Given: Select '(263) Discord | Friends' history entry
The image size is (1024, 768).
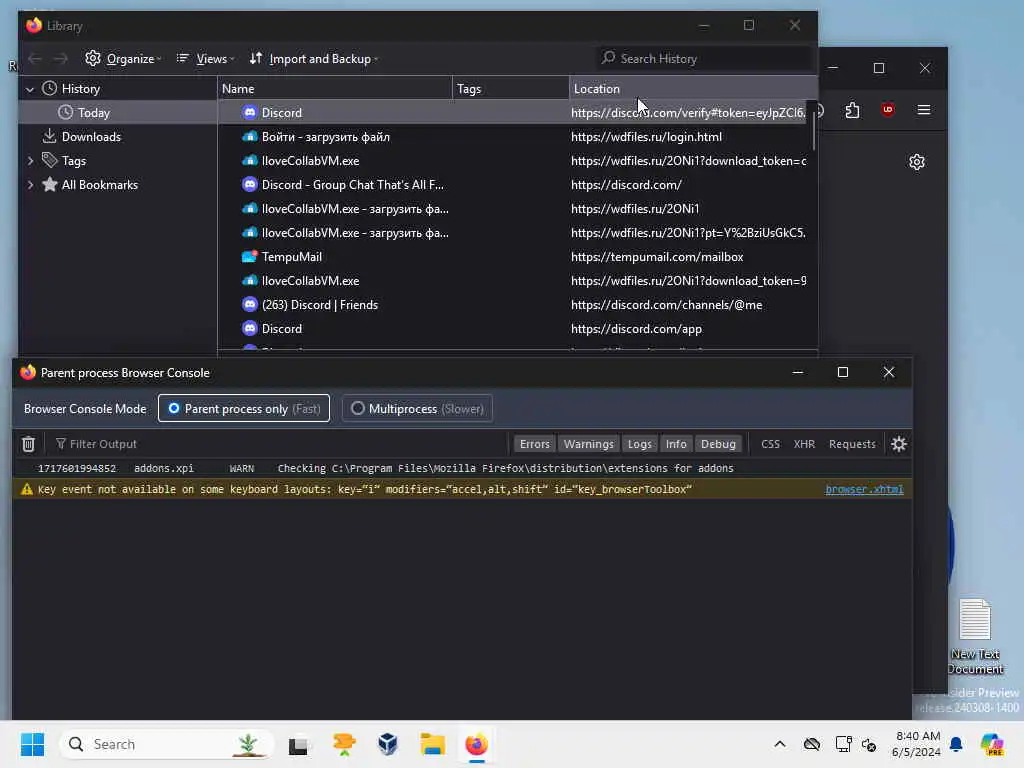Looking at the screenshot, I should 513,305.
